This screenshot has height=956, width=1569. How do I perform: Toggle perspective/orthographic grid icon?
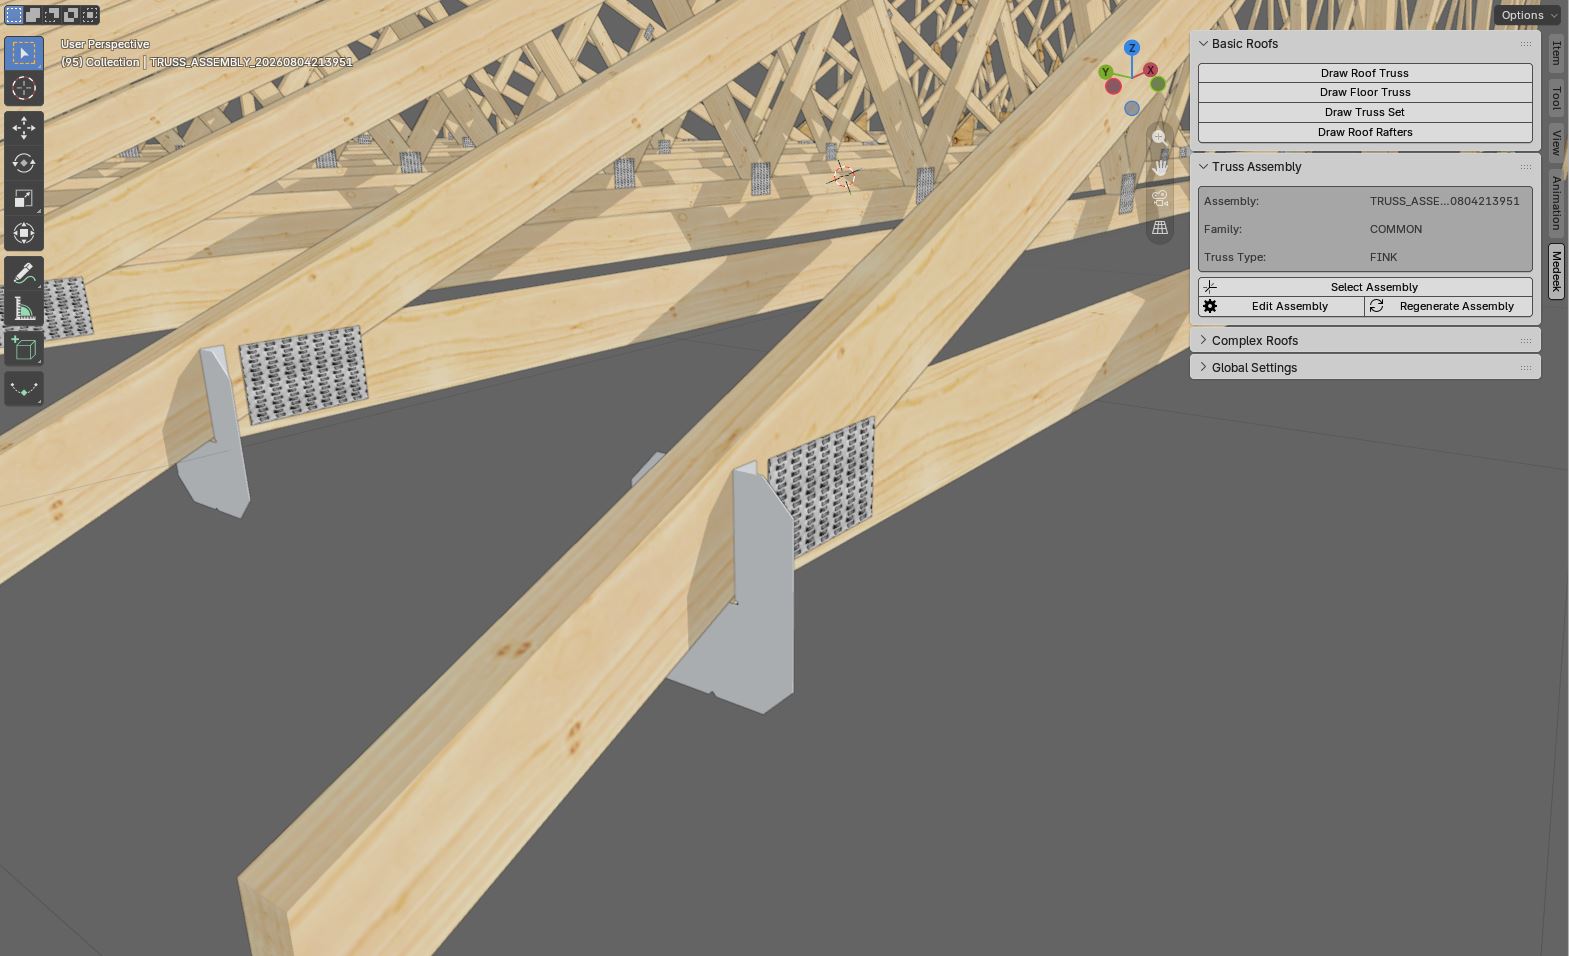(1160, 228)
